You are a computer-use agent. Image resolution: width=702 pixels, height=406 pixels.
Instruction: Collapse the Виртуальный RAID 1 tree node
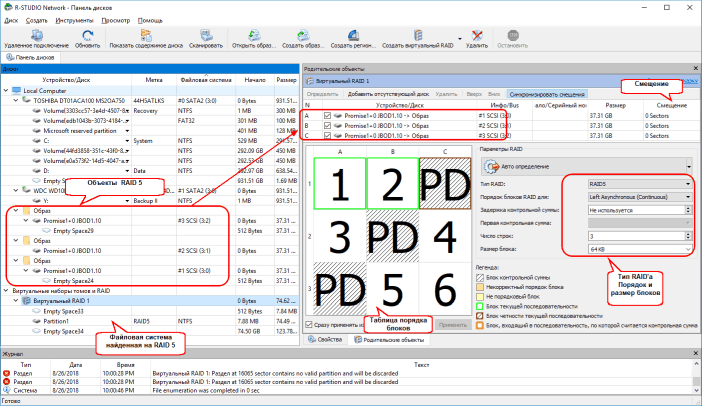[16, 301]
